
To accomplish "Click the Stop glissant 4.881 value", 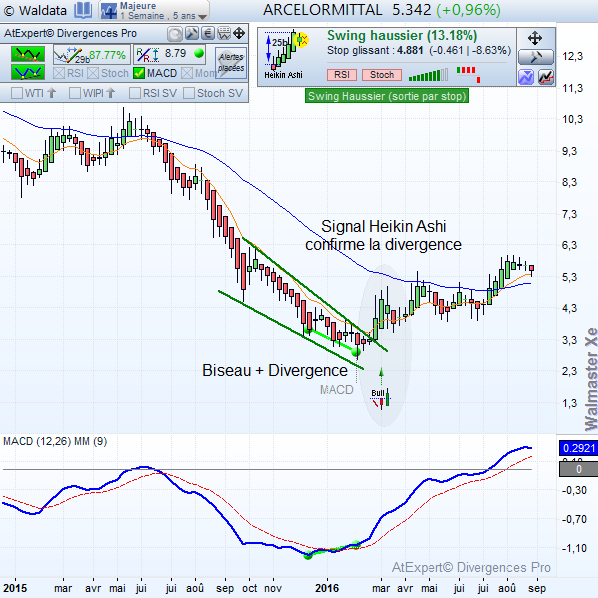I will point(410,51).
